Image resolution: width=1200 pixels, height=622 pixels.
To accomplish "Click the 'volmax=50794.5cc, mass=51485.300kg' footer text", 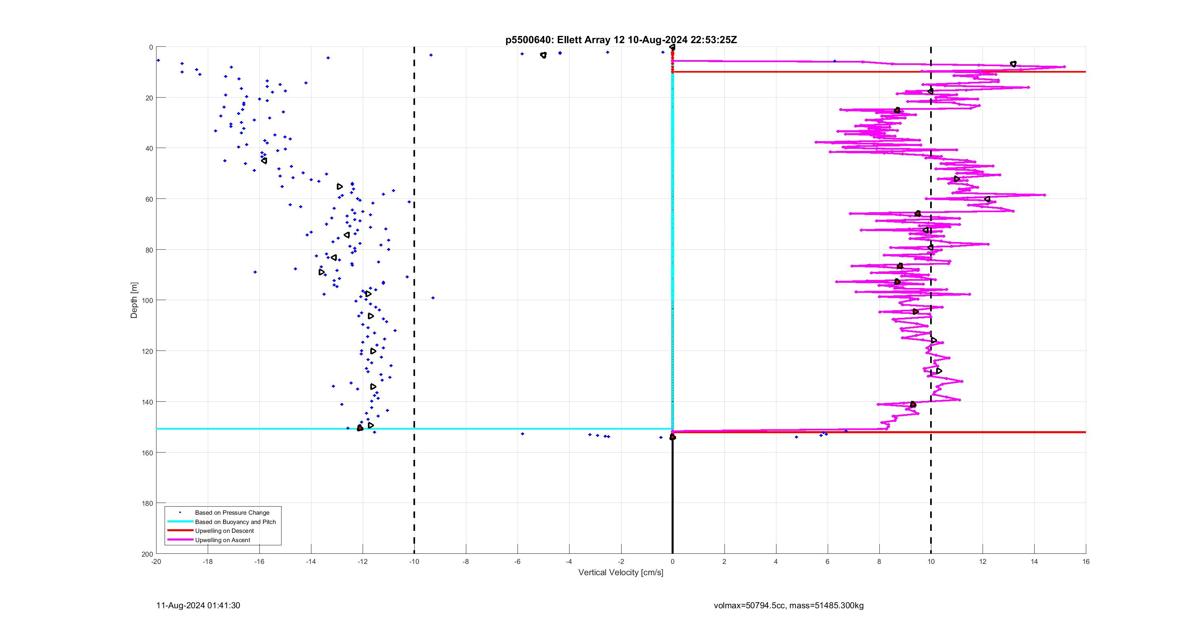I will 789,605.
